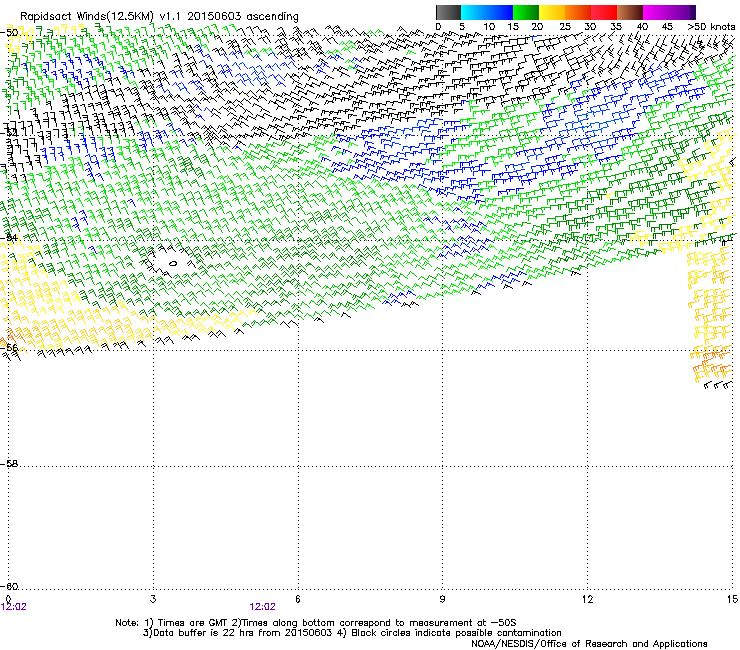This screenshot has width=740, height=650.
Task: Click the cyan 5-10 knots legend swatch
Action: pyautogui.click(x=474, y=12)
